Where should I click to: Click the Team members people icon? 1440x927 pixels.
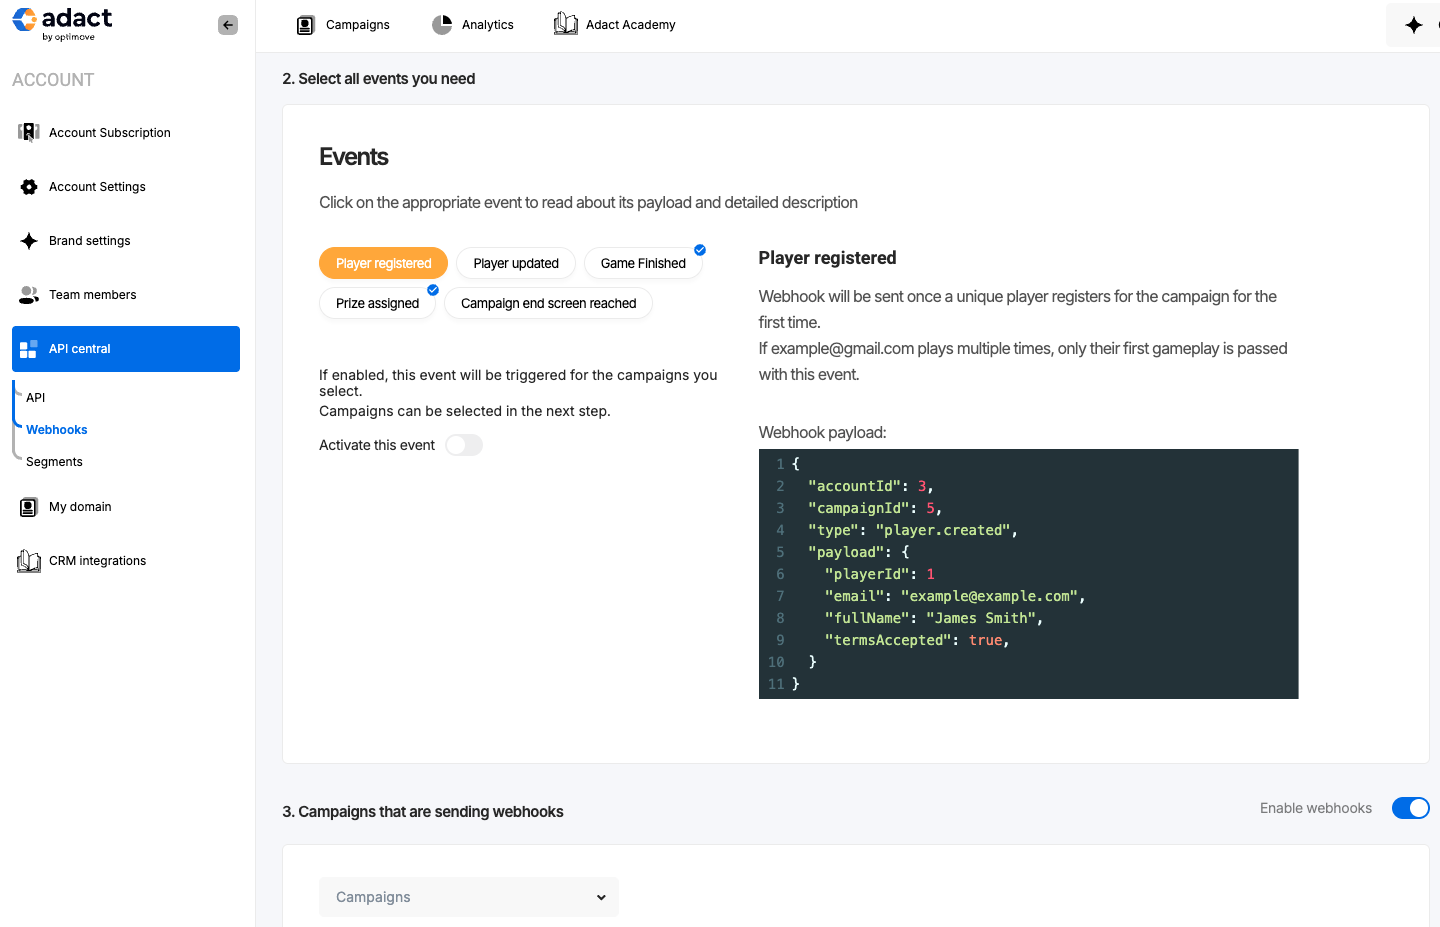29,295
